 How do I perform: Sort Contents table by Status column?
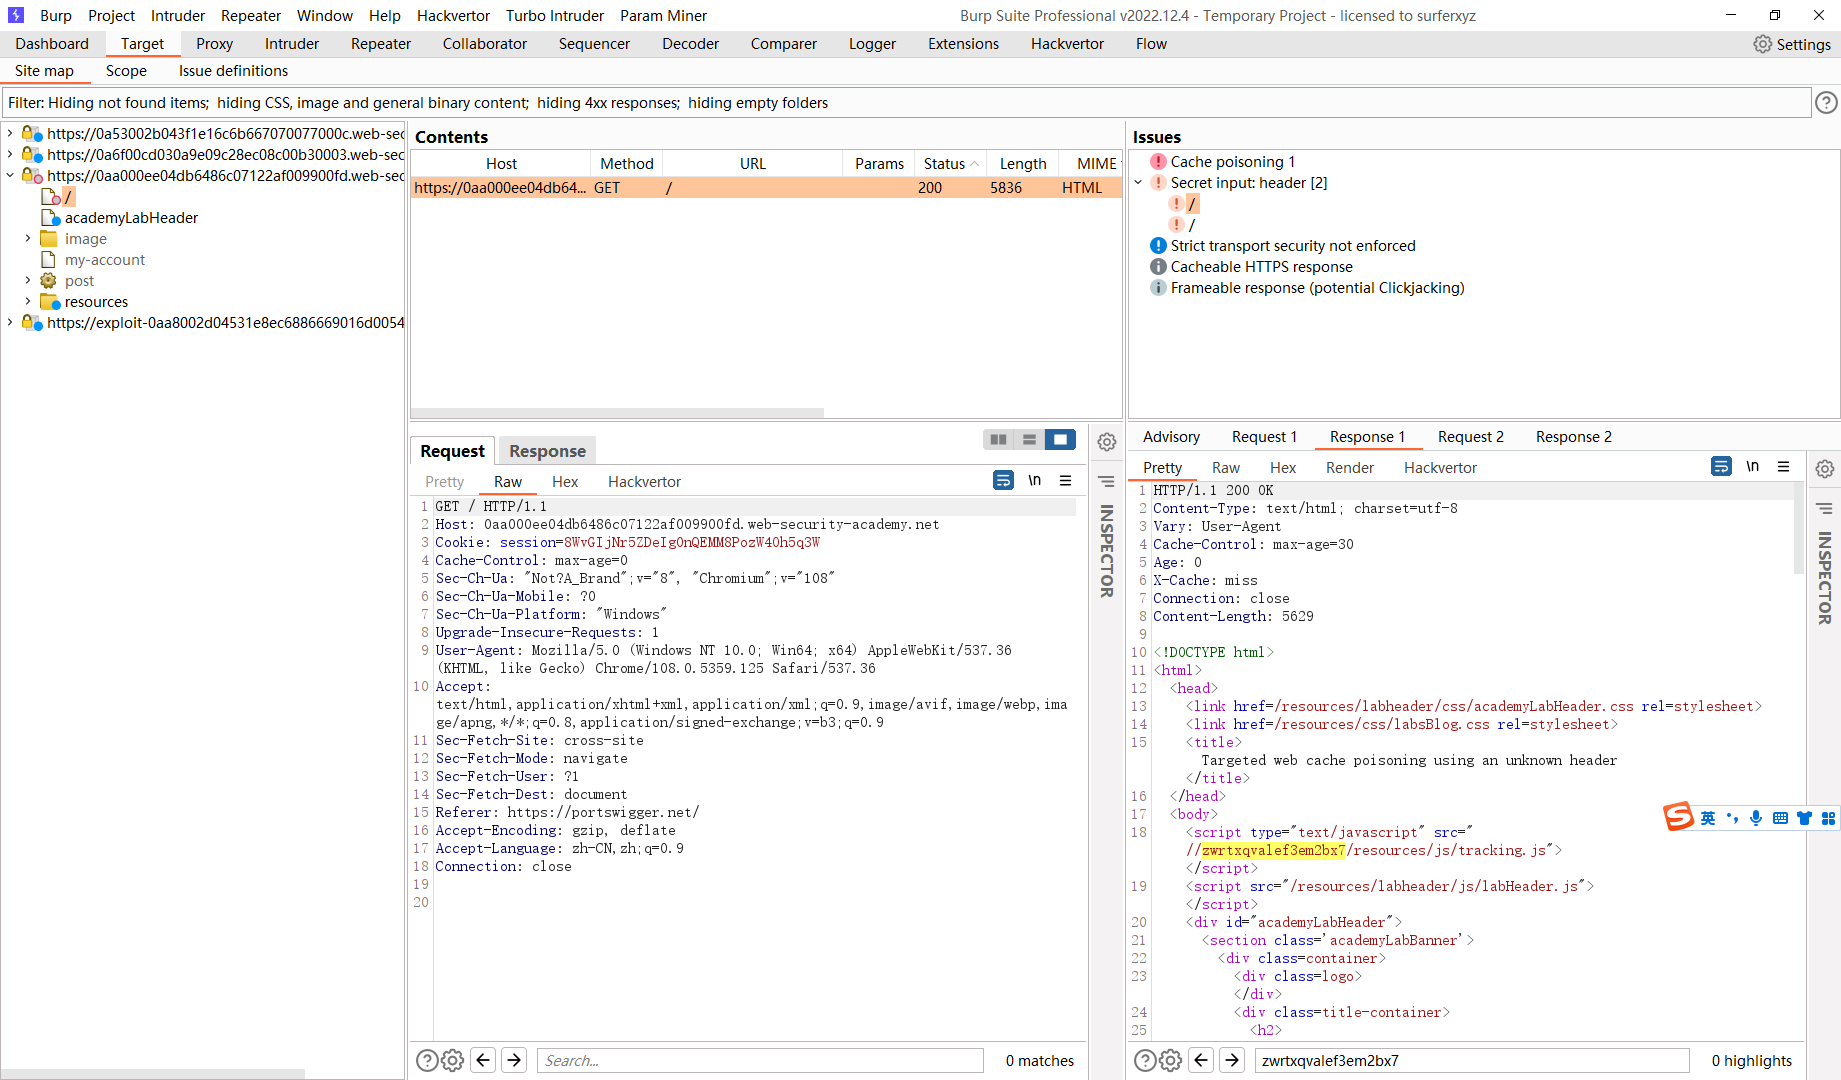pyautogui.click(x=950, y=163)
